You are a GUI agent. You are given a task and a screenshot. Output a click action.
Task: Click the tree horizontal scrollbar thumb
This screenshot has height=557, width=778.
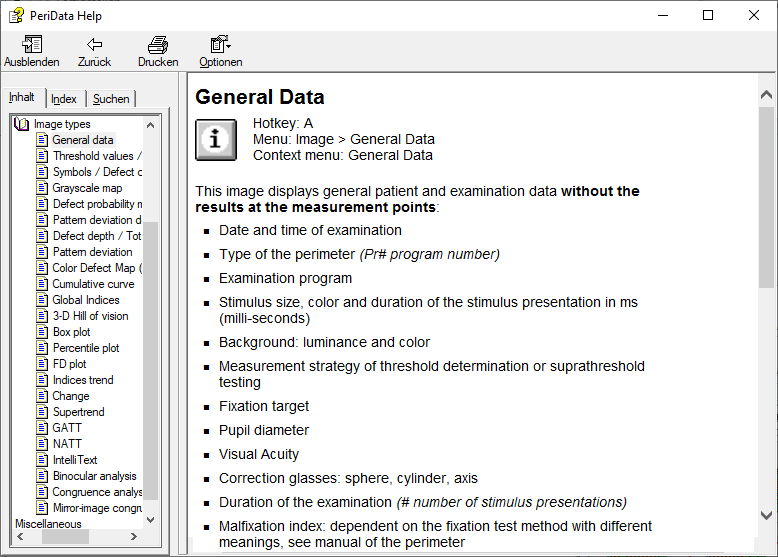pyautogui.click(x=65, y=536)
